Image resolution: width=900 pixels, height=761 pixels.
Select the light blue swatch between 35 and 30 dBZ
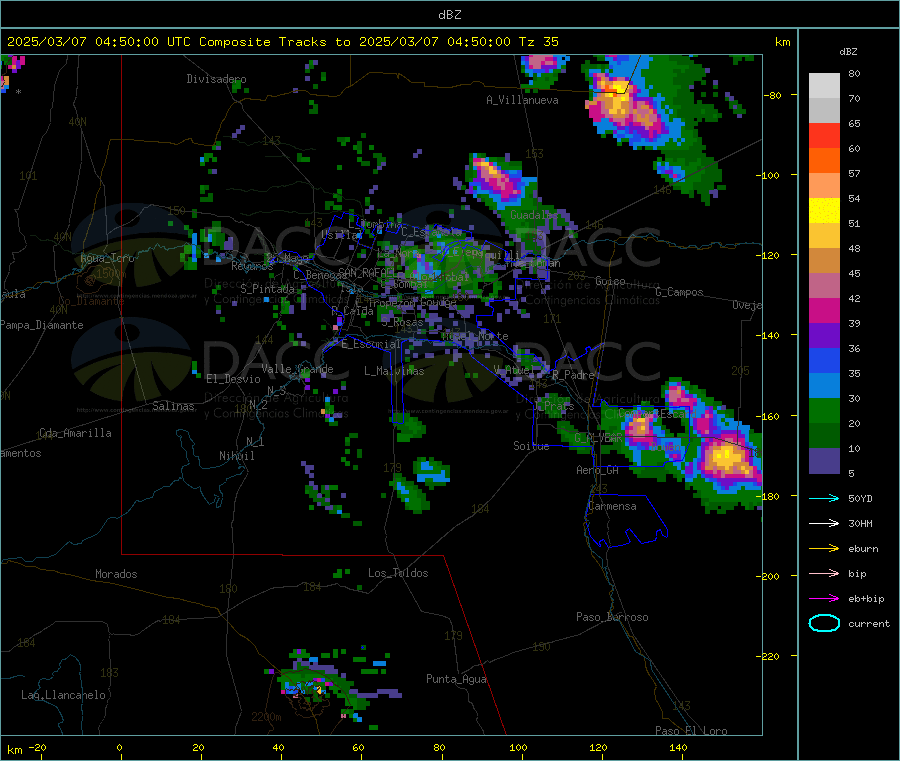824,386
